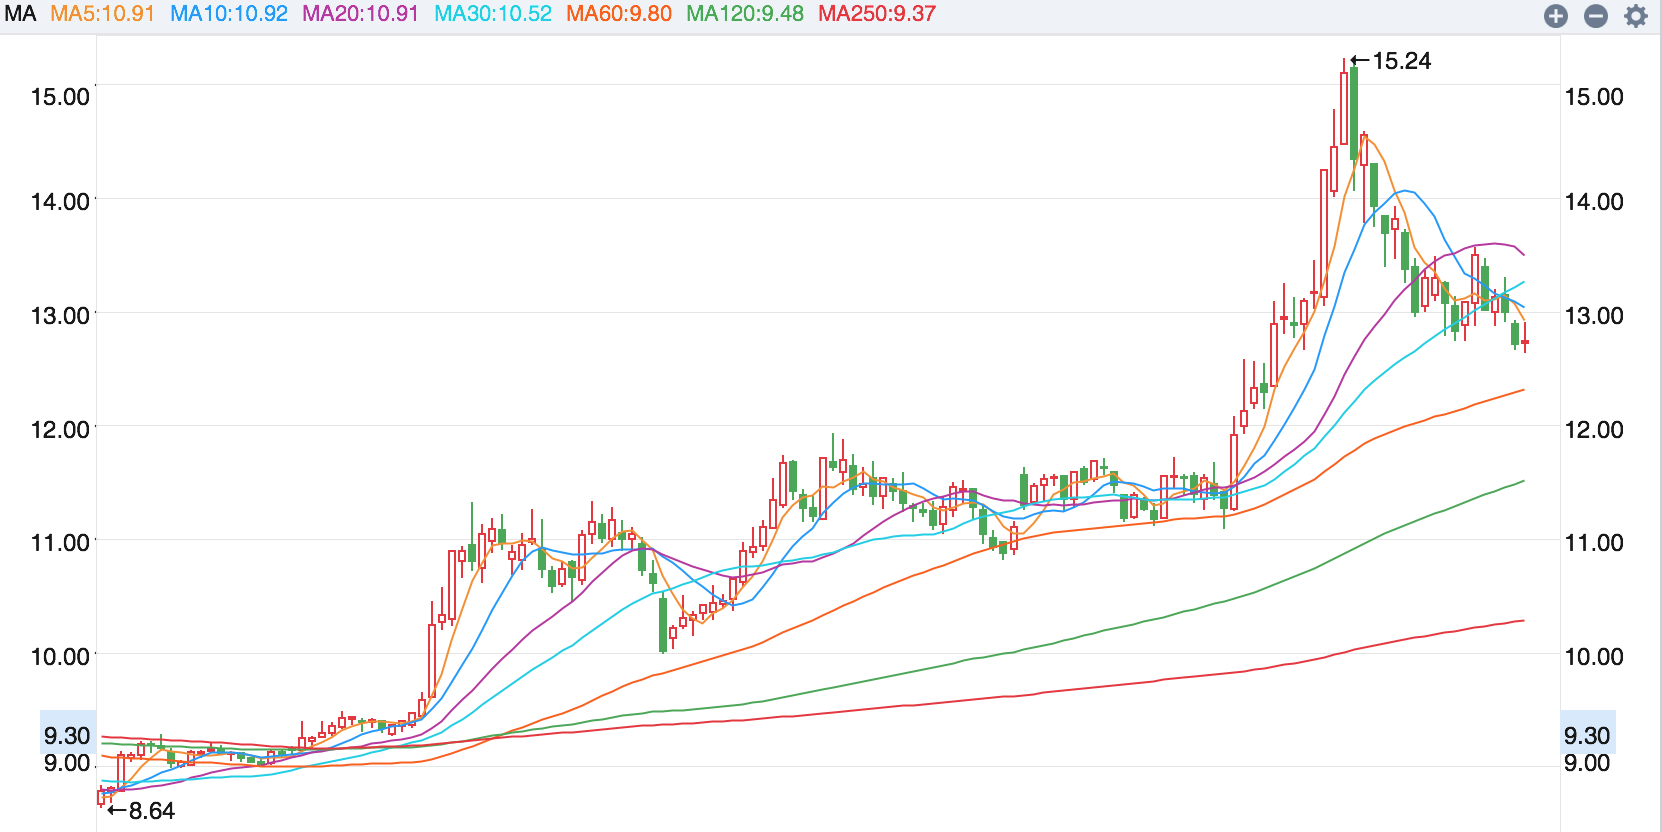Click the 14.00 label on right axis
The width and height of the screenshot is (1662, 832).
point(1594,202)
